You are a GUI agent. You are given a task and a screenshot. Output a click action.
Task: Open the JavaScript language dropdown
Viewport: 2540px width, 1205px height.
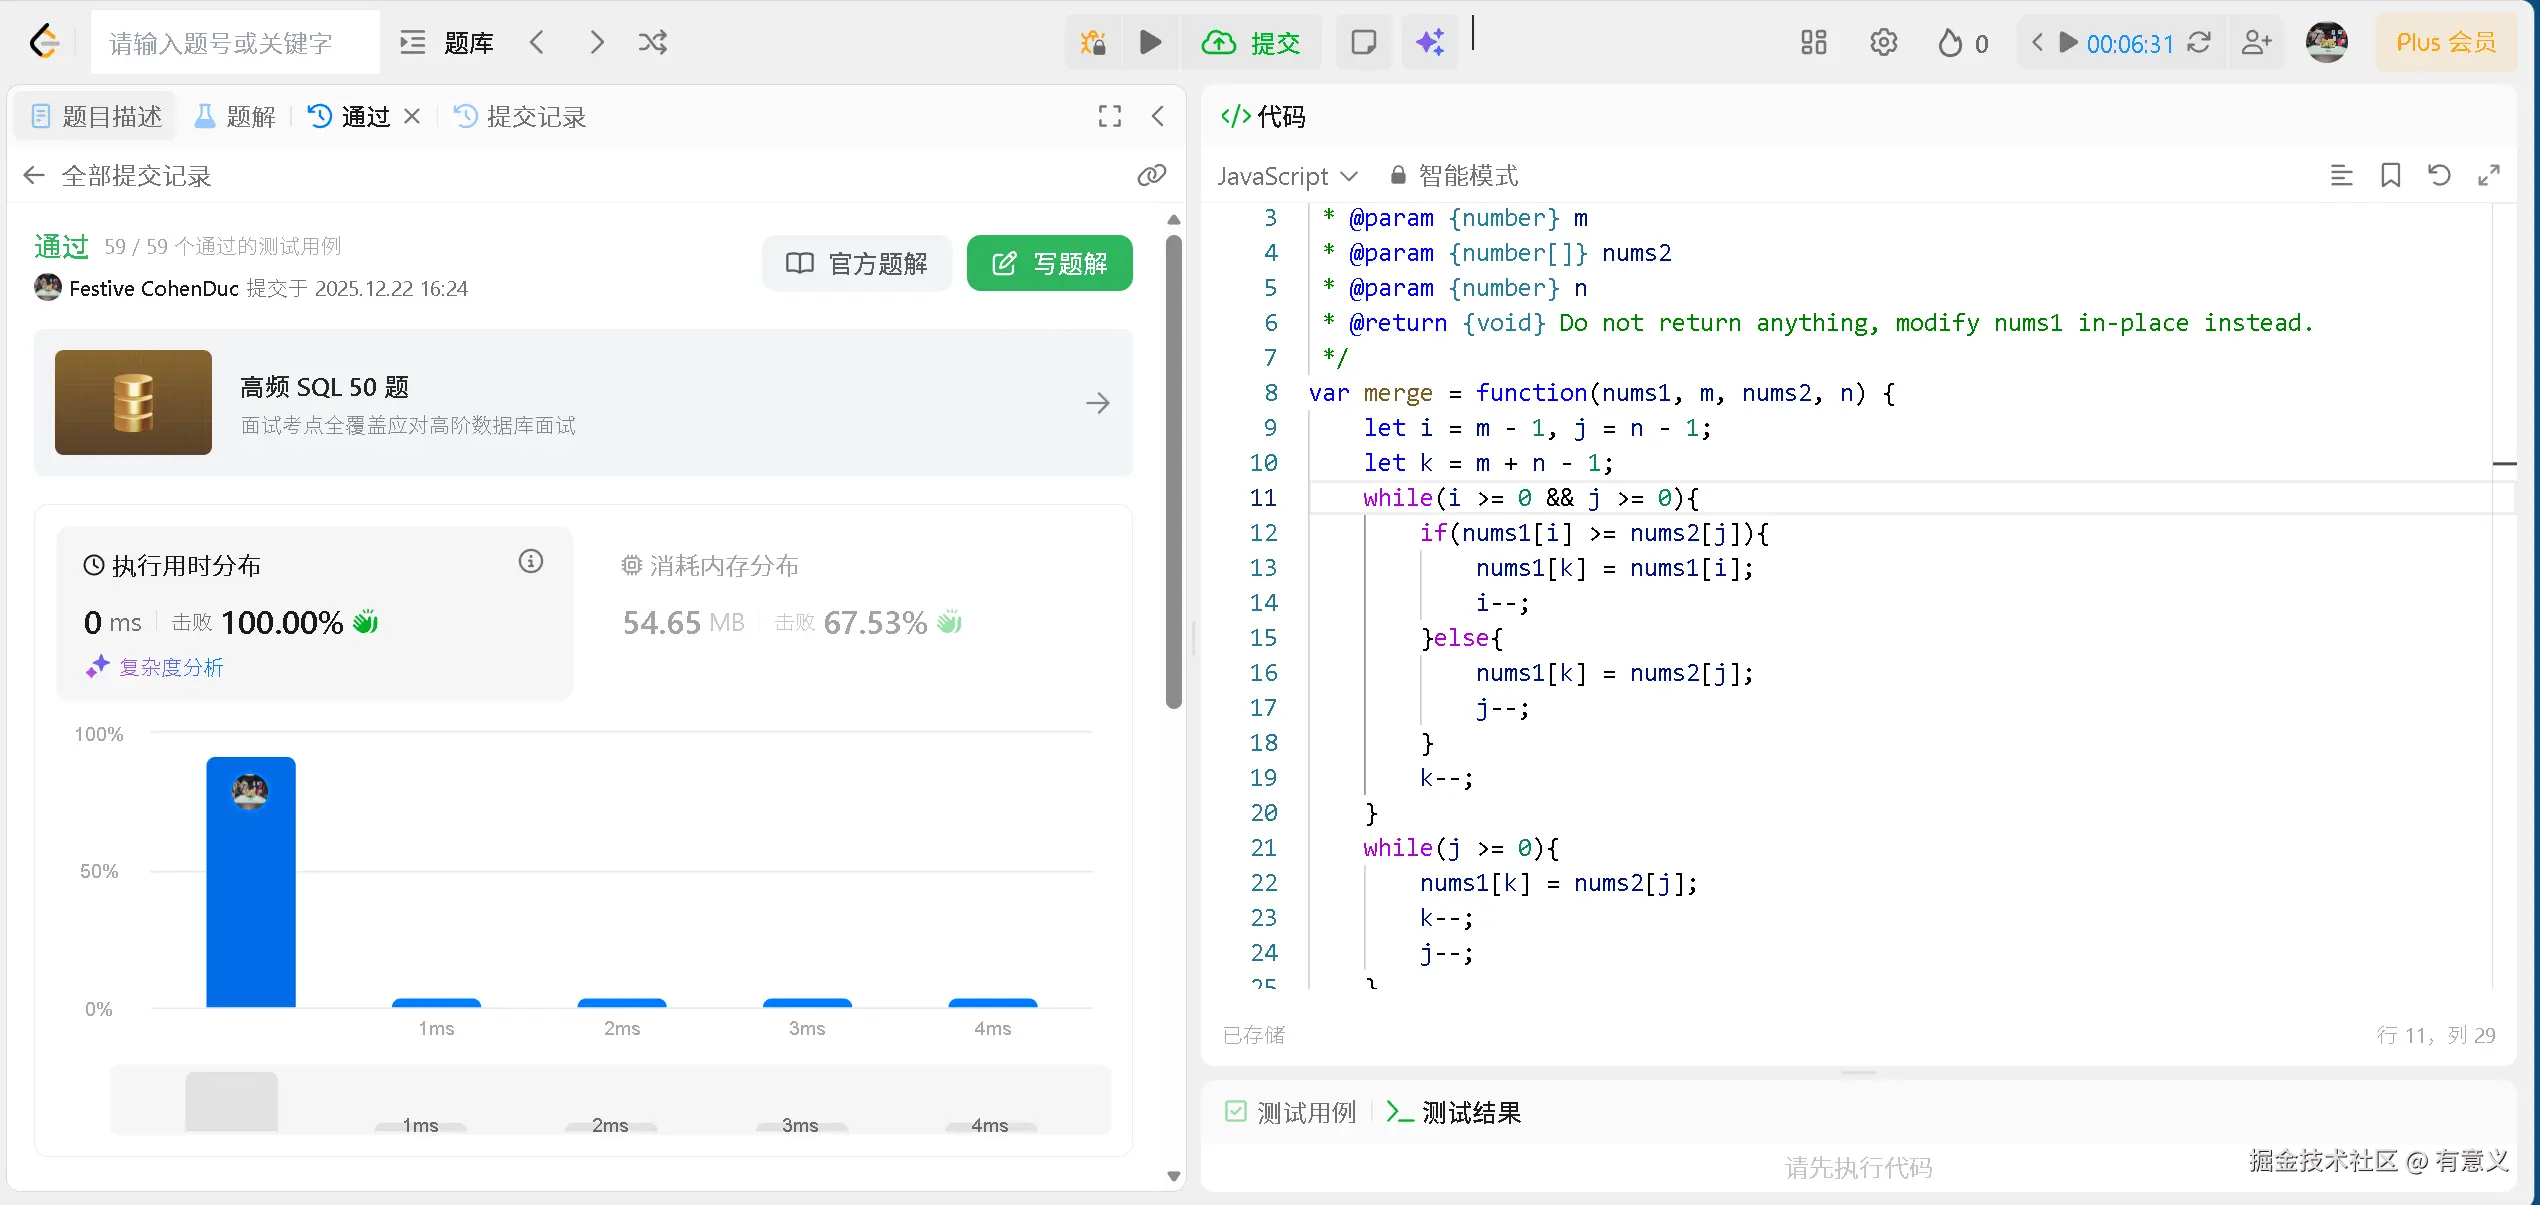pos(1287,176)
